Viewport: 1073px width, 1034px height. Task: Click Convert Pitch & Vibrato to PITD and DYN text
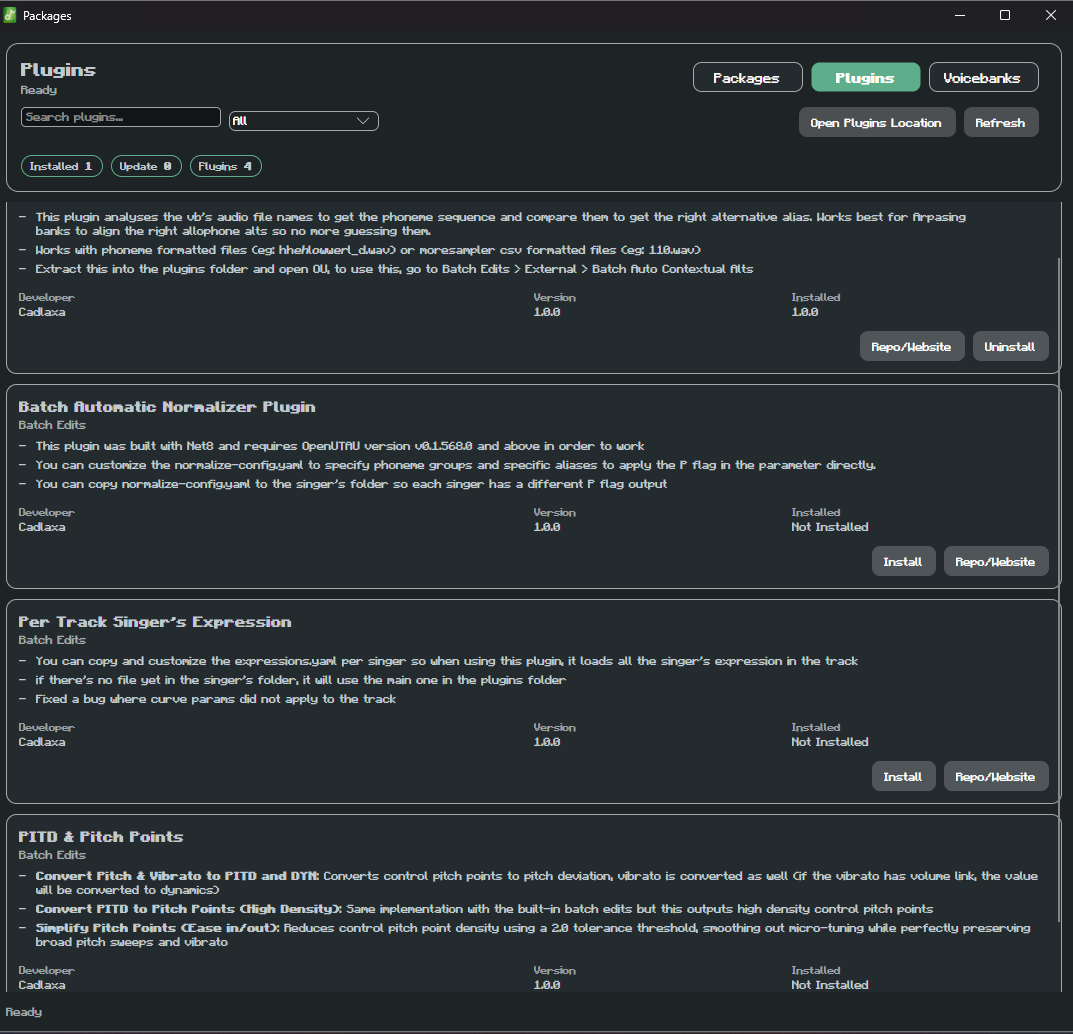[x=177, y=876]
